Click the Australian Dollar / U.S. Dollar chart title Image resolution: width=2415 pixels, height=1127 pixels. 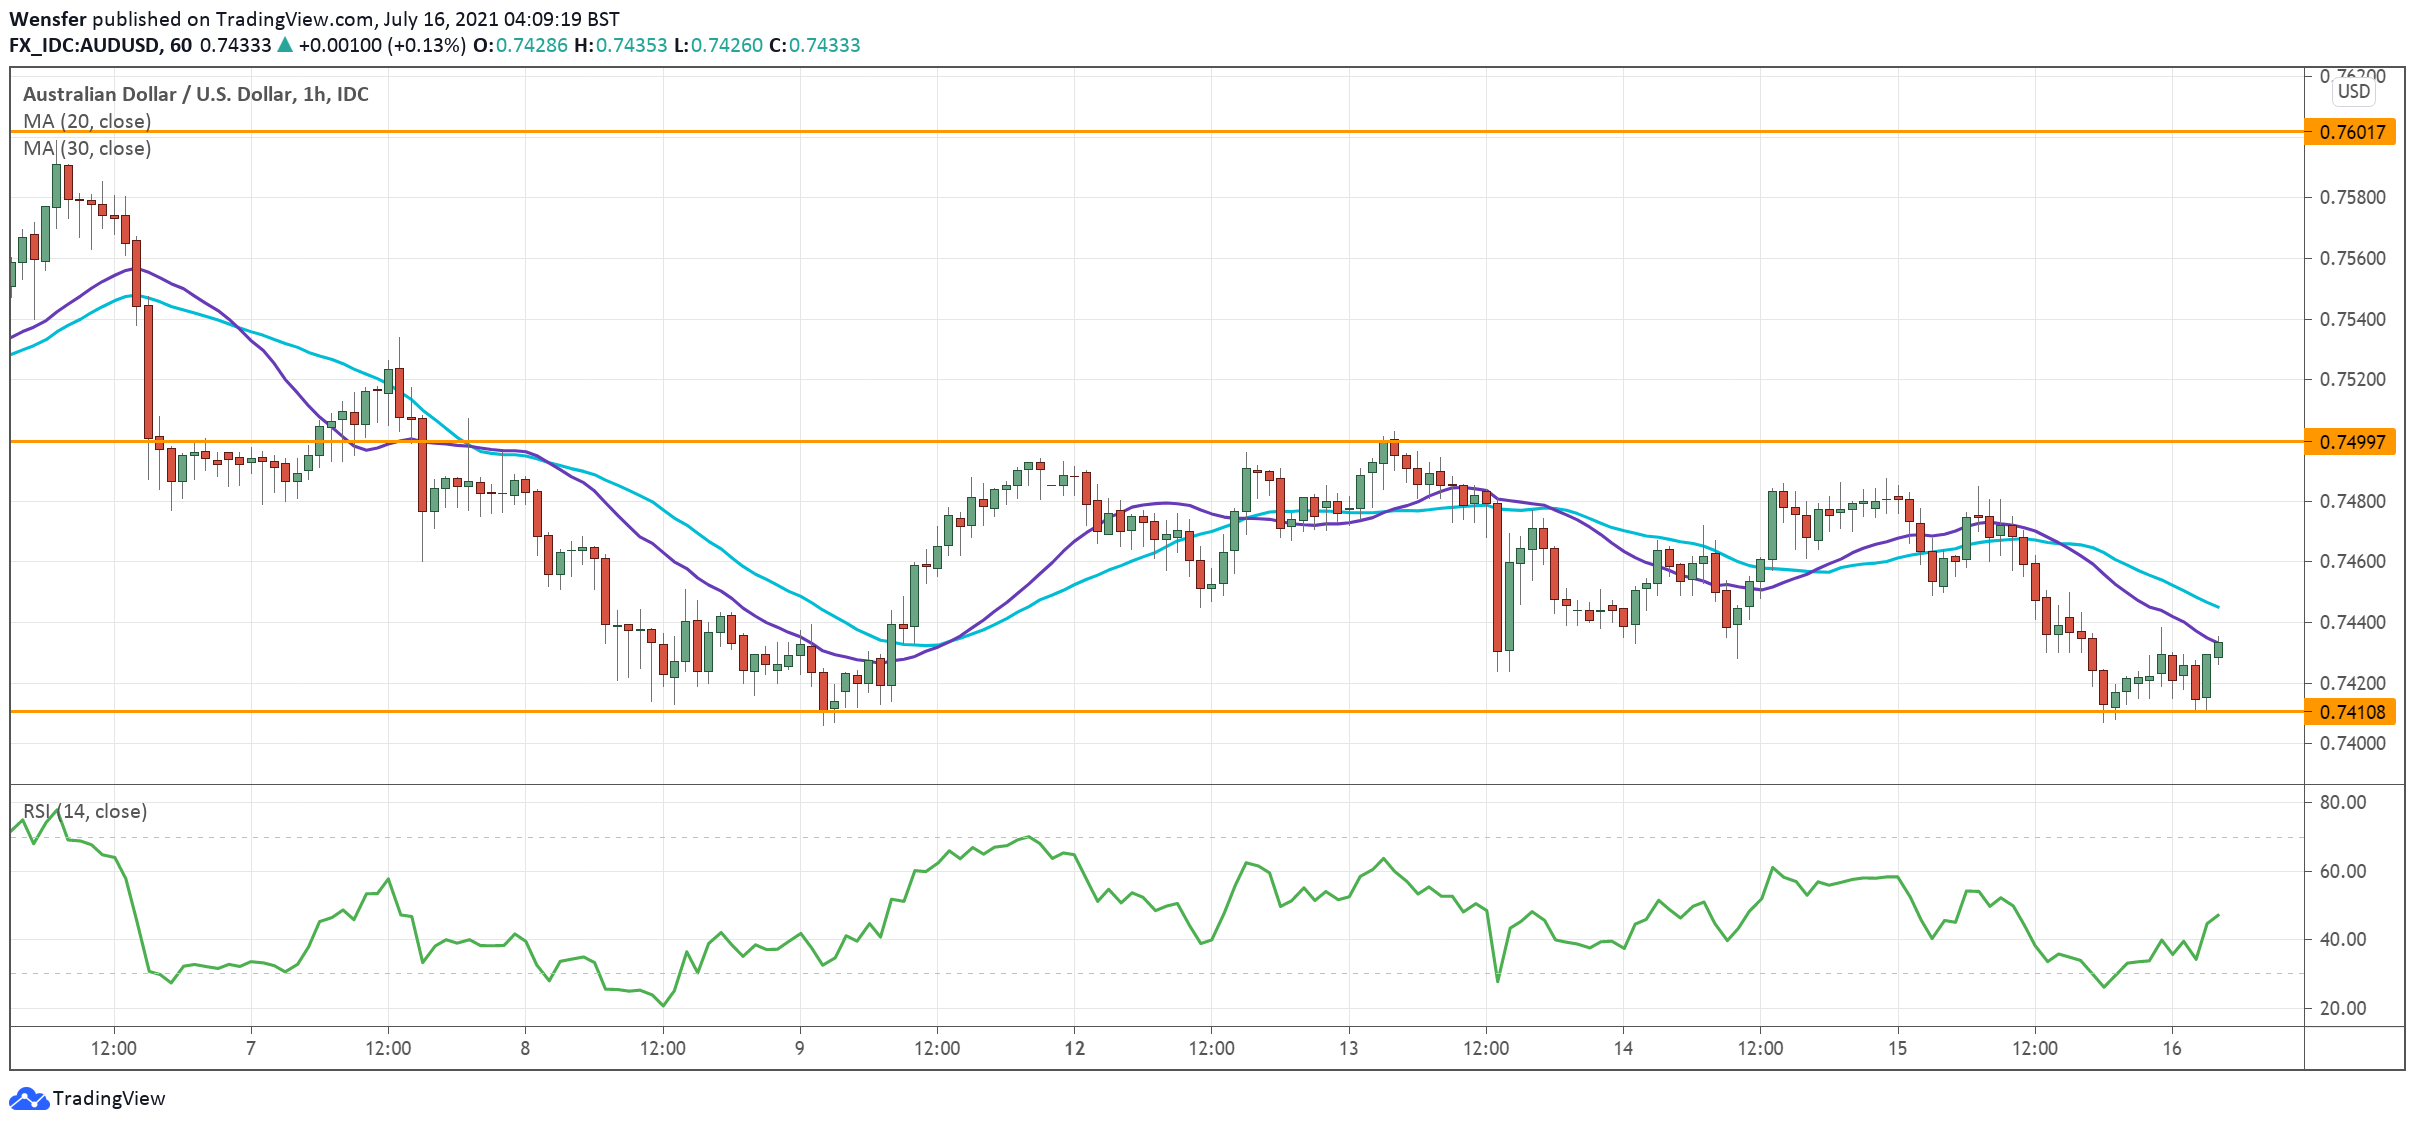tap(195, 94)
